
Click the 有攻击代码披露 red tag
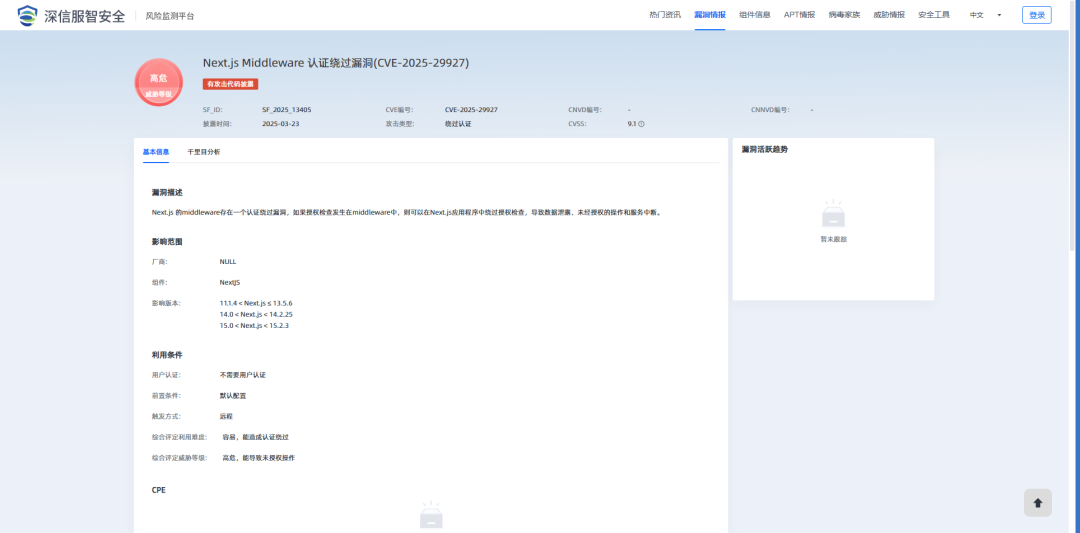pyautogui.click(x=230, y=84)
